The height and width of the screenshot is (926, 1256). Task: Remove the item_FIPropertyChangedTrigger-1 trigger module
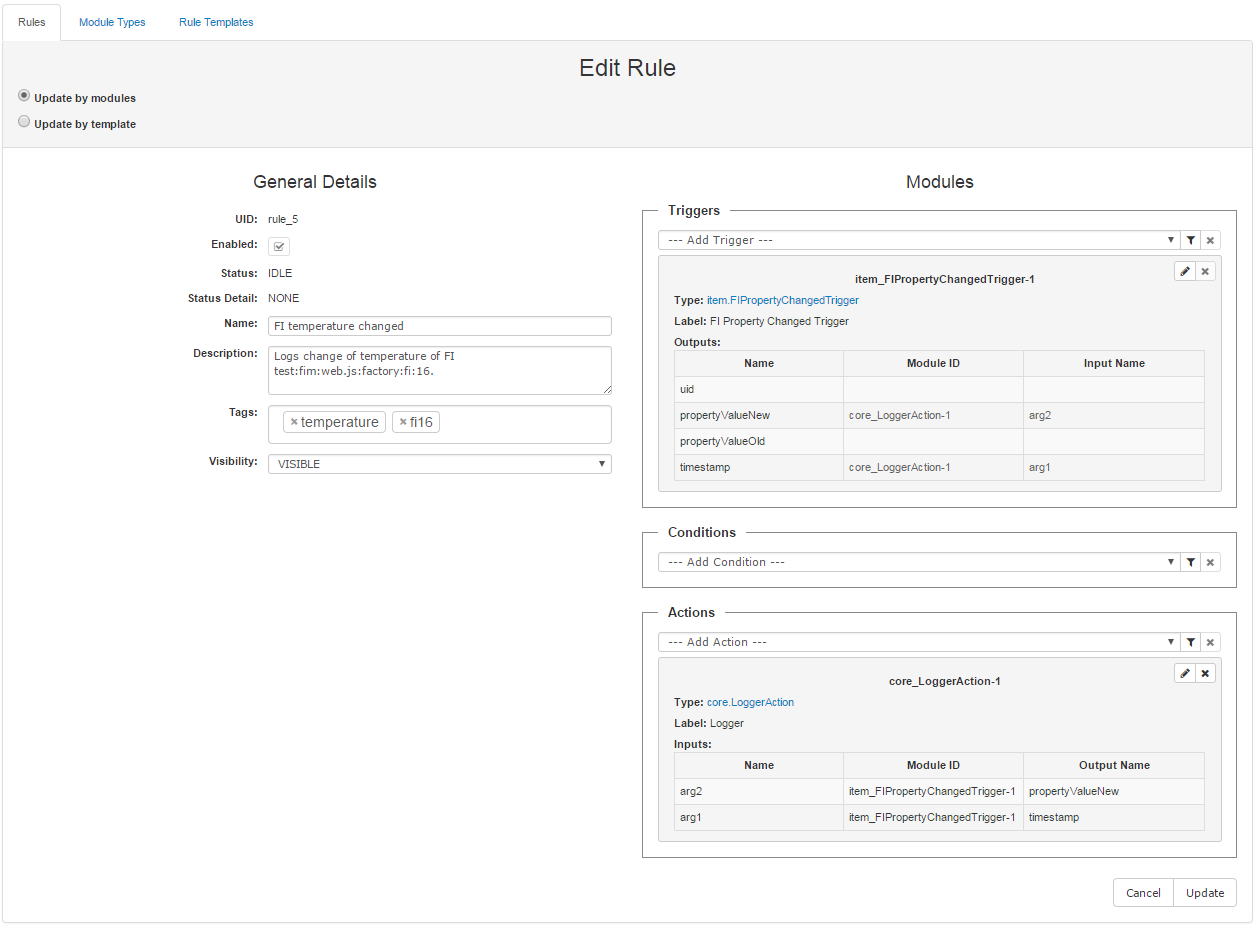(x=1205, y=271)
